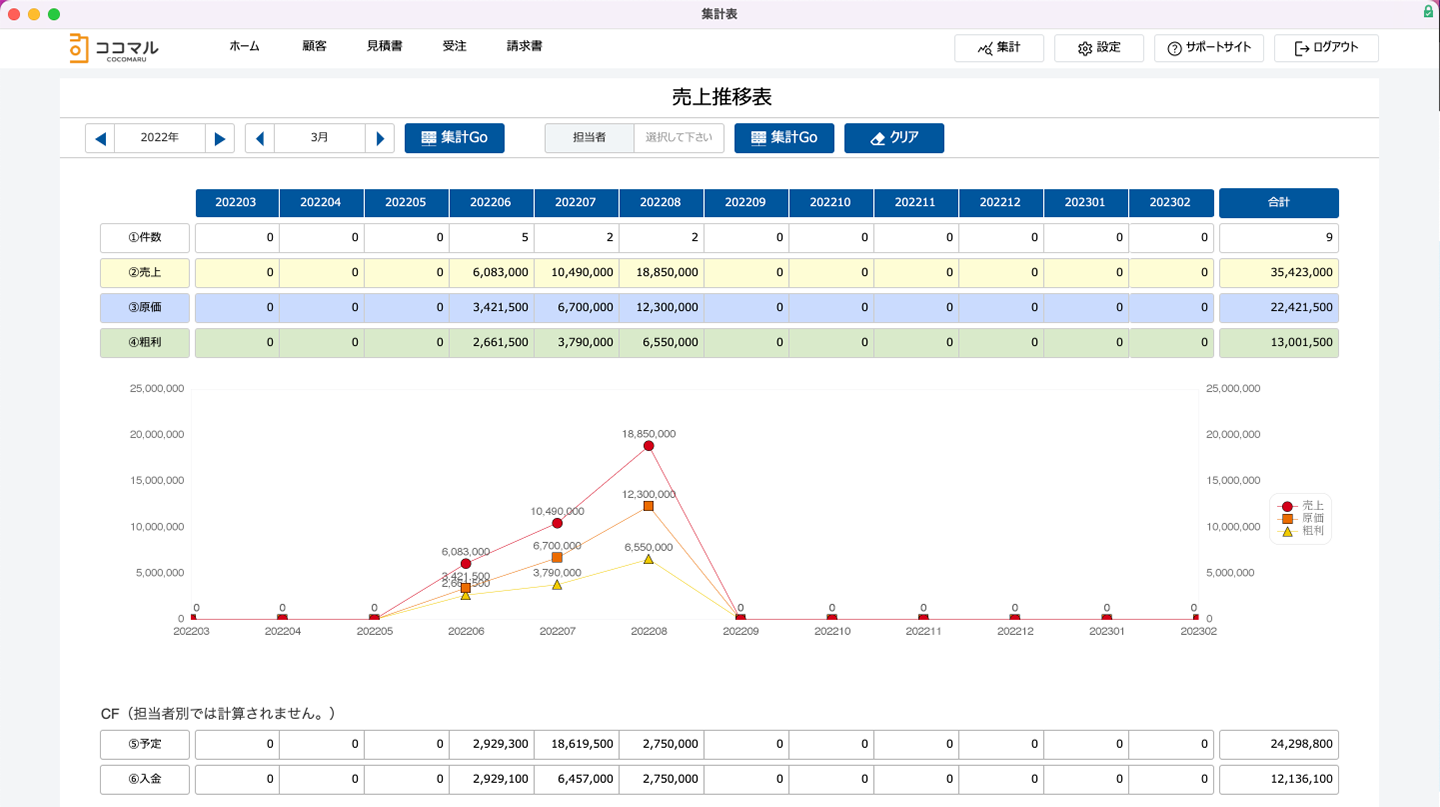Go to previous year with left arrow
The width and height of the screenshot is (1440, 807).
[100, 138]
